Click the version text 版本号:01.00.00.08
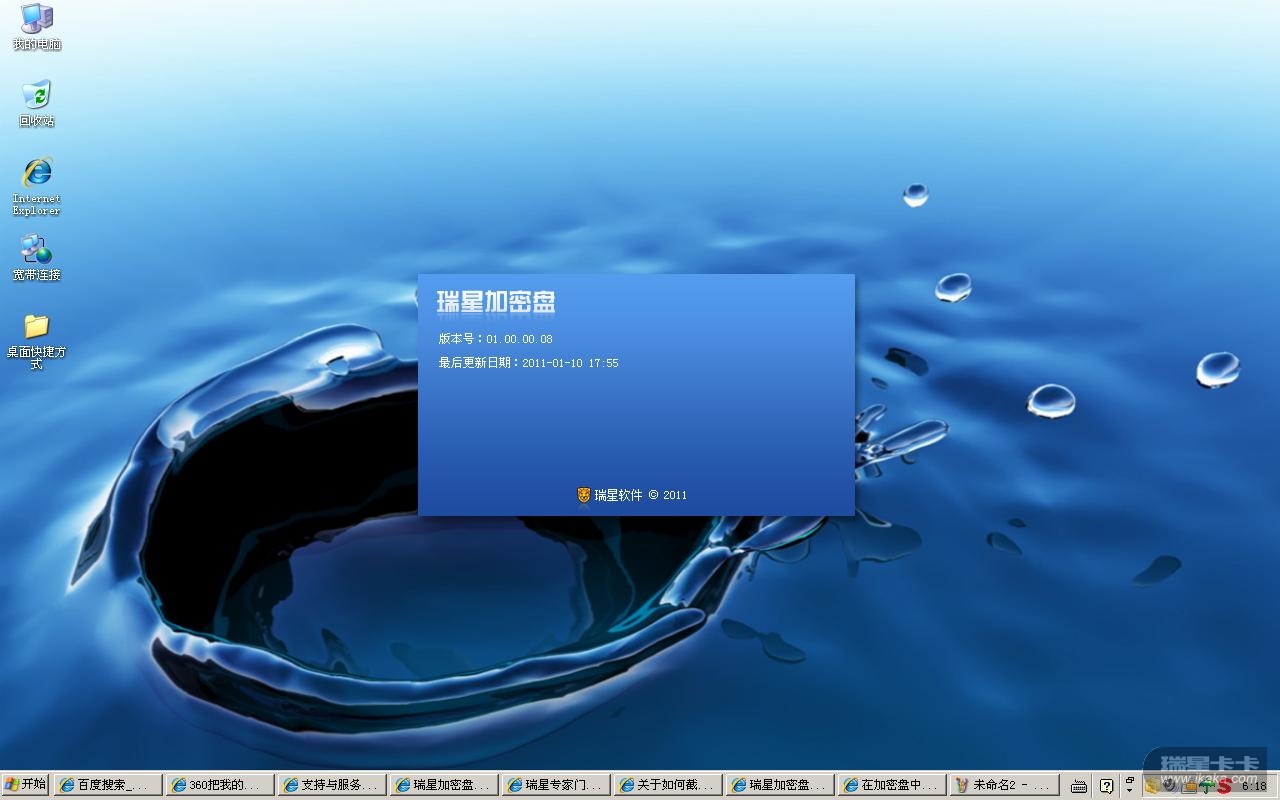Viewport: 1280px width, 800px height. click(496, 339)
